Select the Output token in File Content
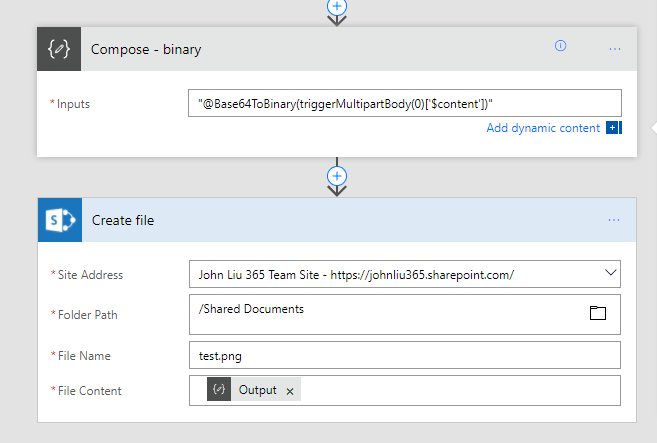The height and width of the screenshot is (443, 657). click(x=257, y=390)
